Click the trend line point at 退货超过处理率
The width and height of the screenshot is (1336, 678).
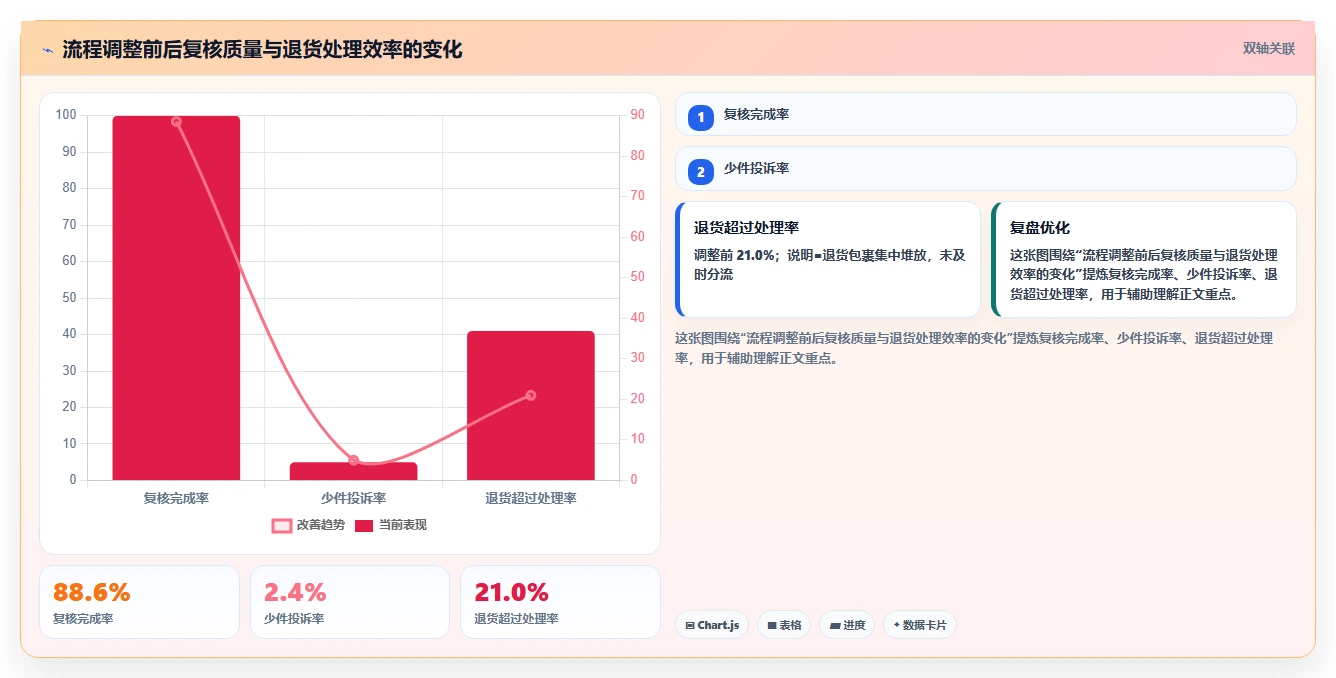coord(530,395)
